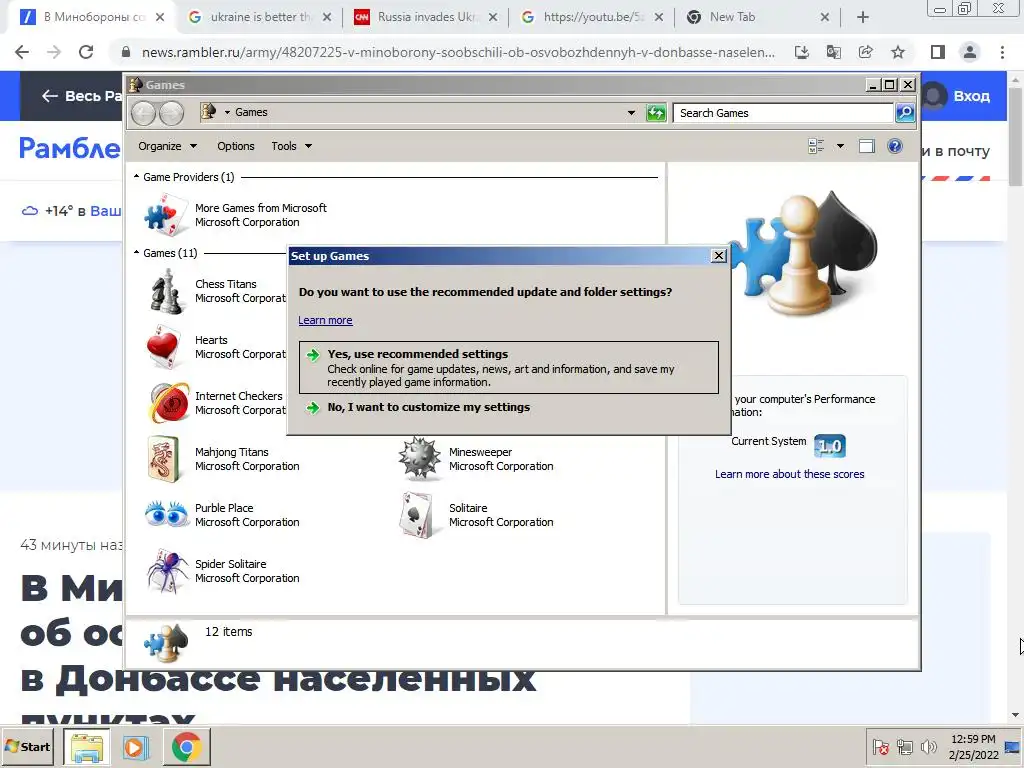The image size is (1024, 768).
Task: Collapse the Game Providers group
Action: (x=136, y=177)
